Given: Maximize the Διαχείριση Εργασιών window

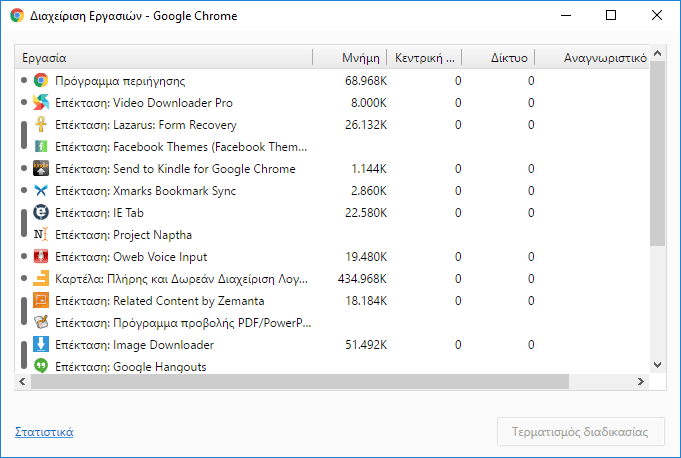Looking at the screenshot, I should (x=611, y=16).
